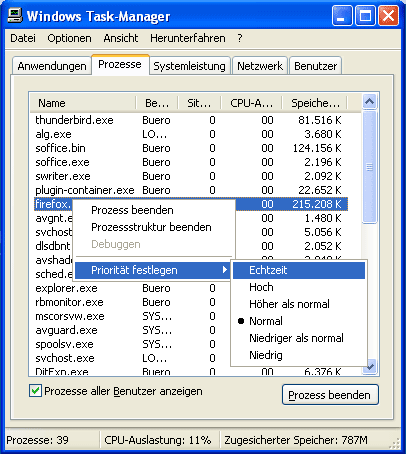406x454 pixels.
Task: Click the CPU-Auslastung: 11% status entry
Action: tap(158, 440)
